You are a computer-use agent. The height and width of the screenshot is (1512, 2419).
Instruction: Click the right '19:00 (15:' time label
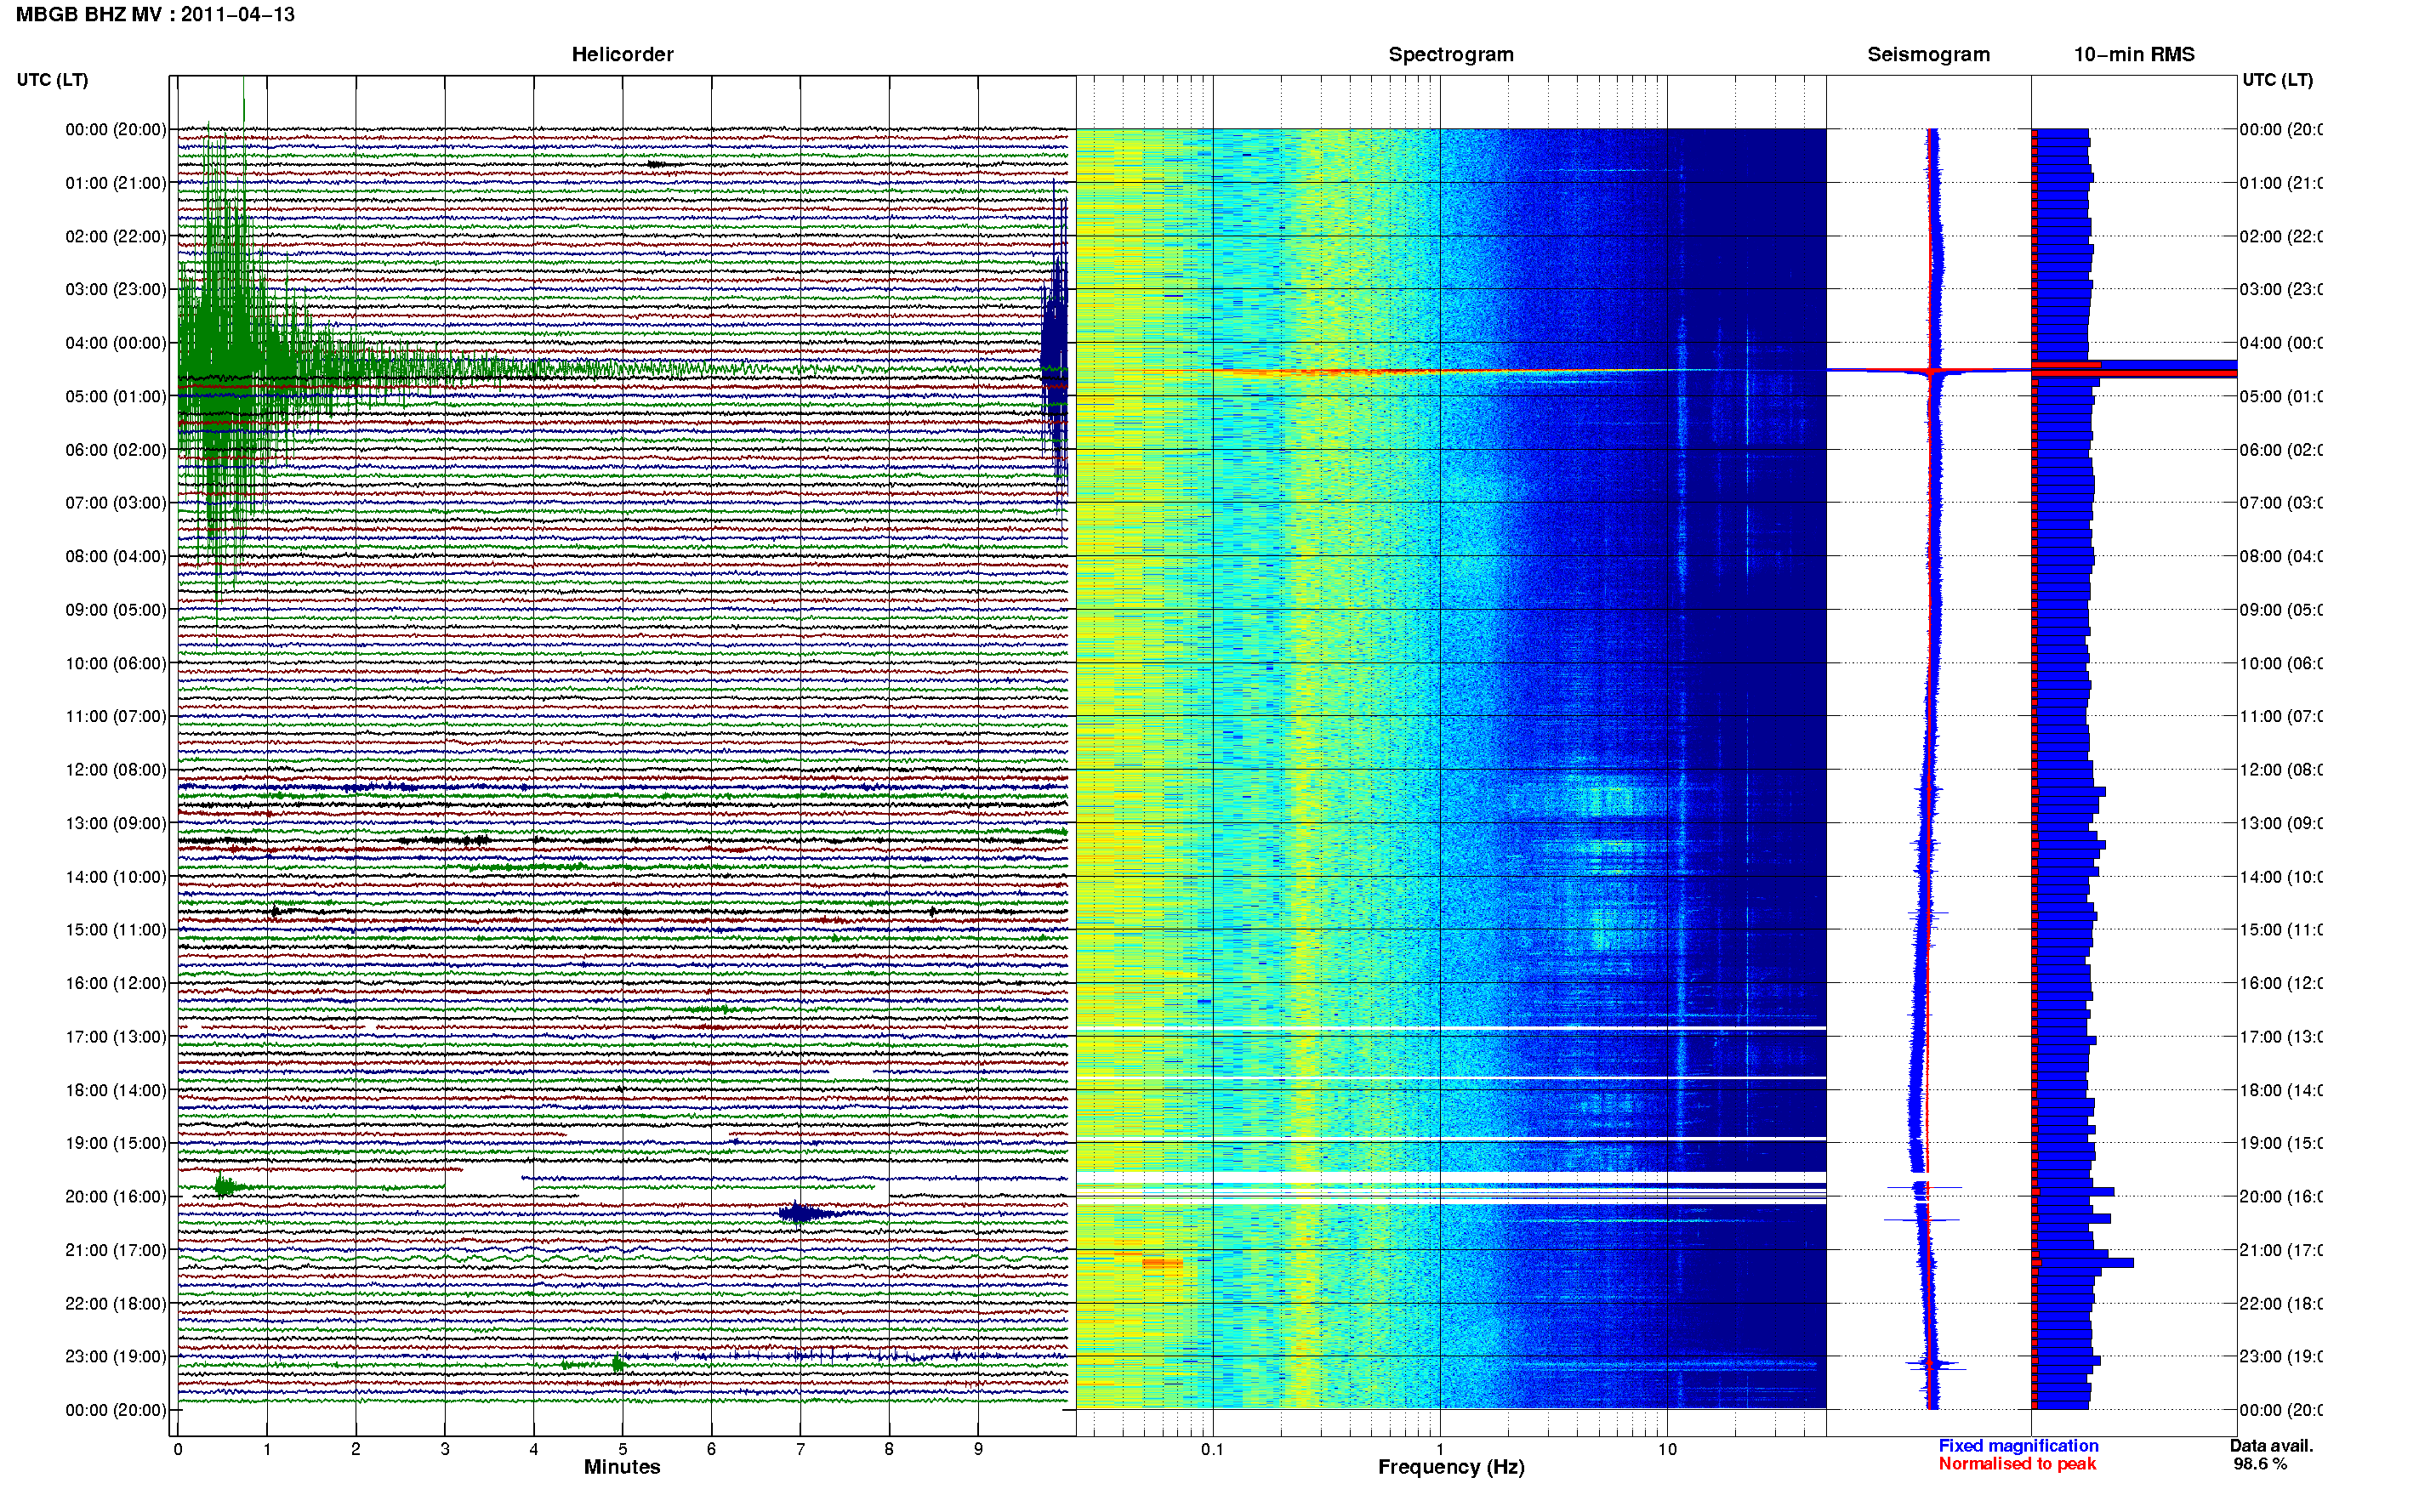point(2281,1144)
